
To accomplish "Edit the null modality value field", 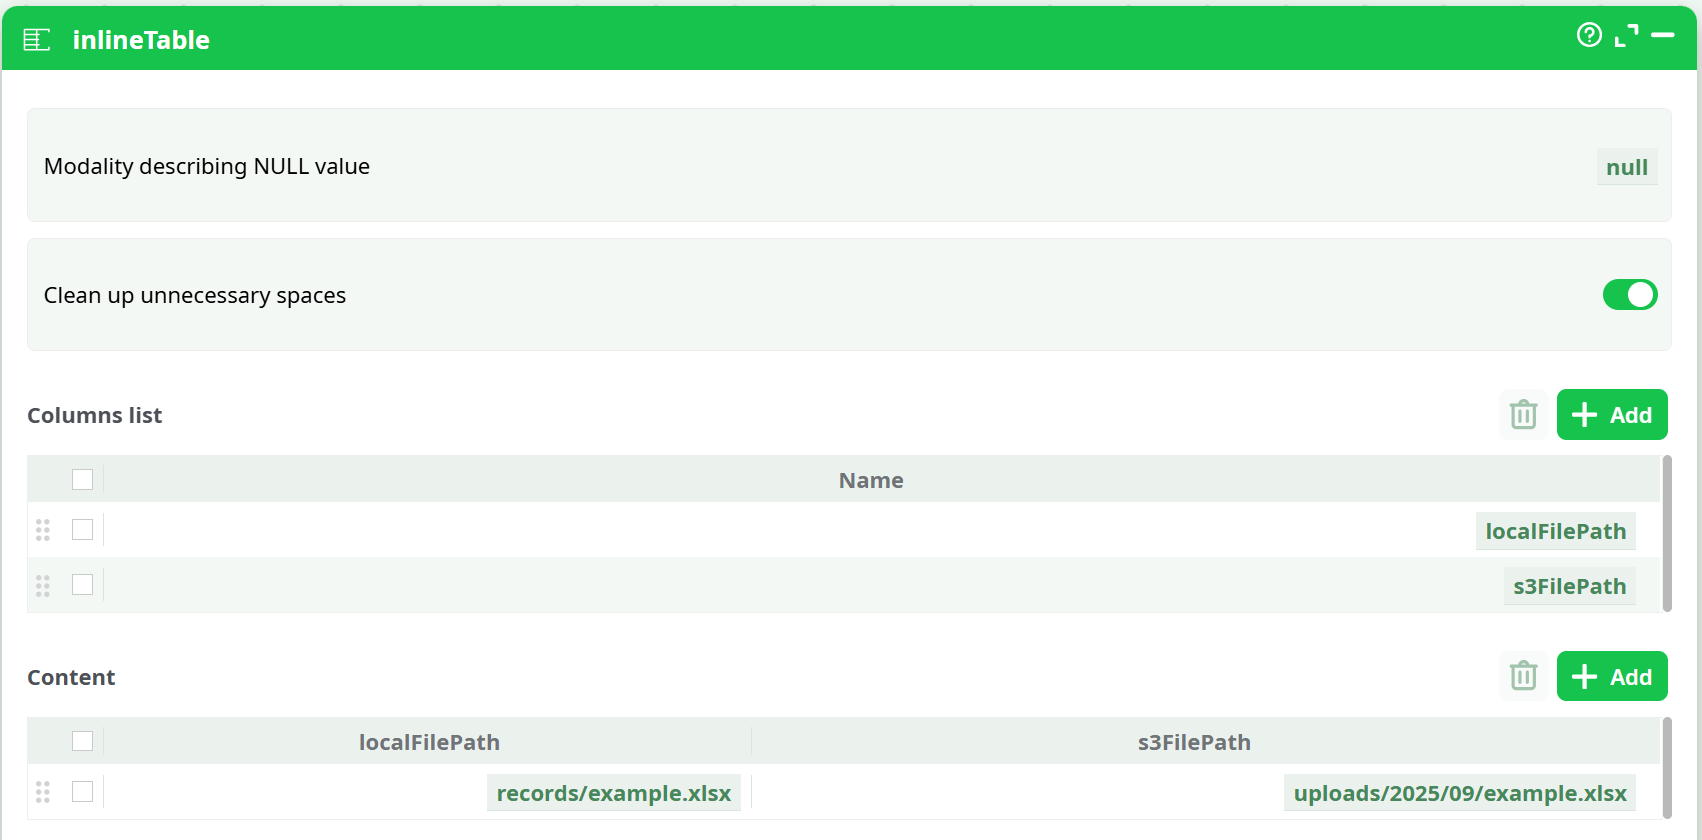I will point(1626,167).
